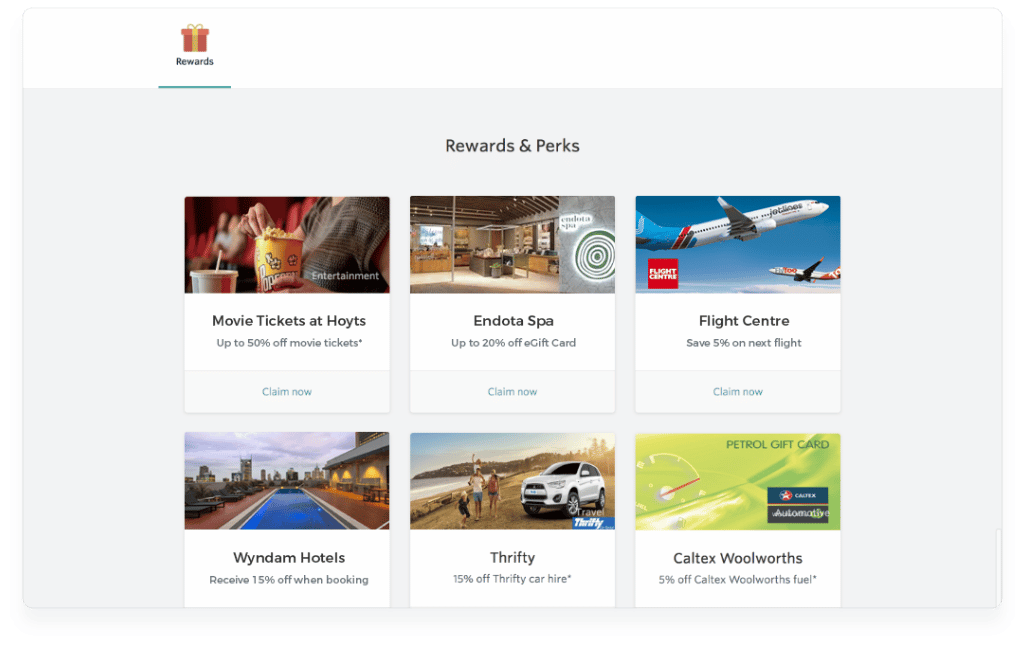Select the Flight Centre title
This screenshot has width=1025, height=646.
pos(744,321)
